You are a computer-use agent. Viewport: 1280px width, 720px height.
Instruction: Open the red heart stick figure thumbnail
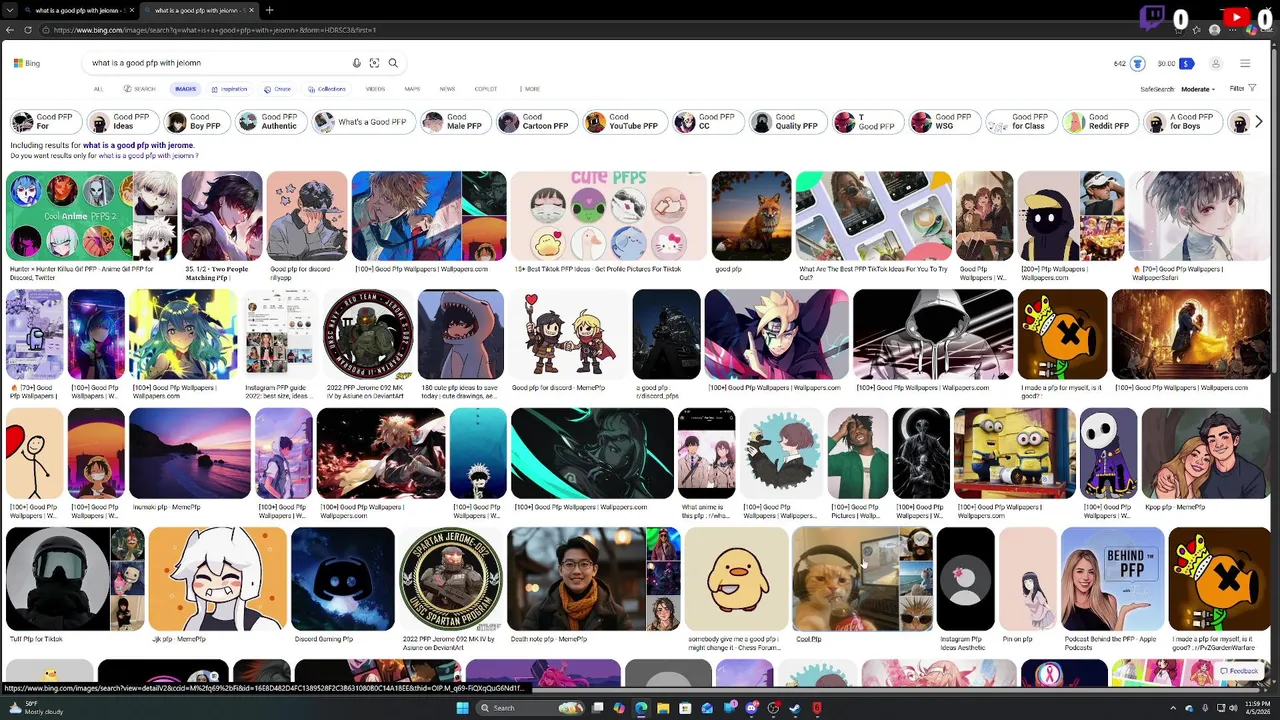[x=33, y=453]
